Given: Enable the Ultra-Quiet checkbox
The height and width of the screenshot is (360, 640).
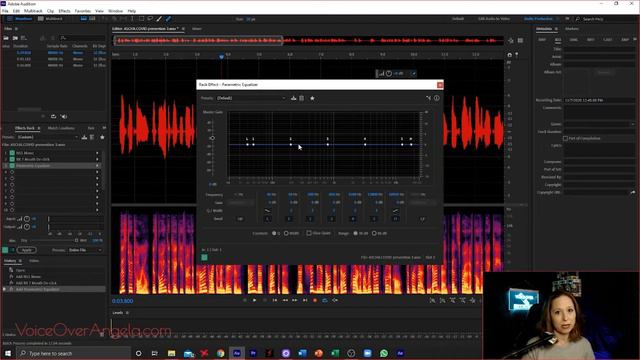Looking at the screenshot, I should tap(309, 233).
